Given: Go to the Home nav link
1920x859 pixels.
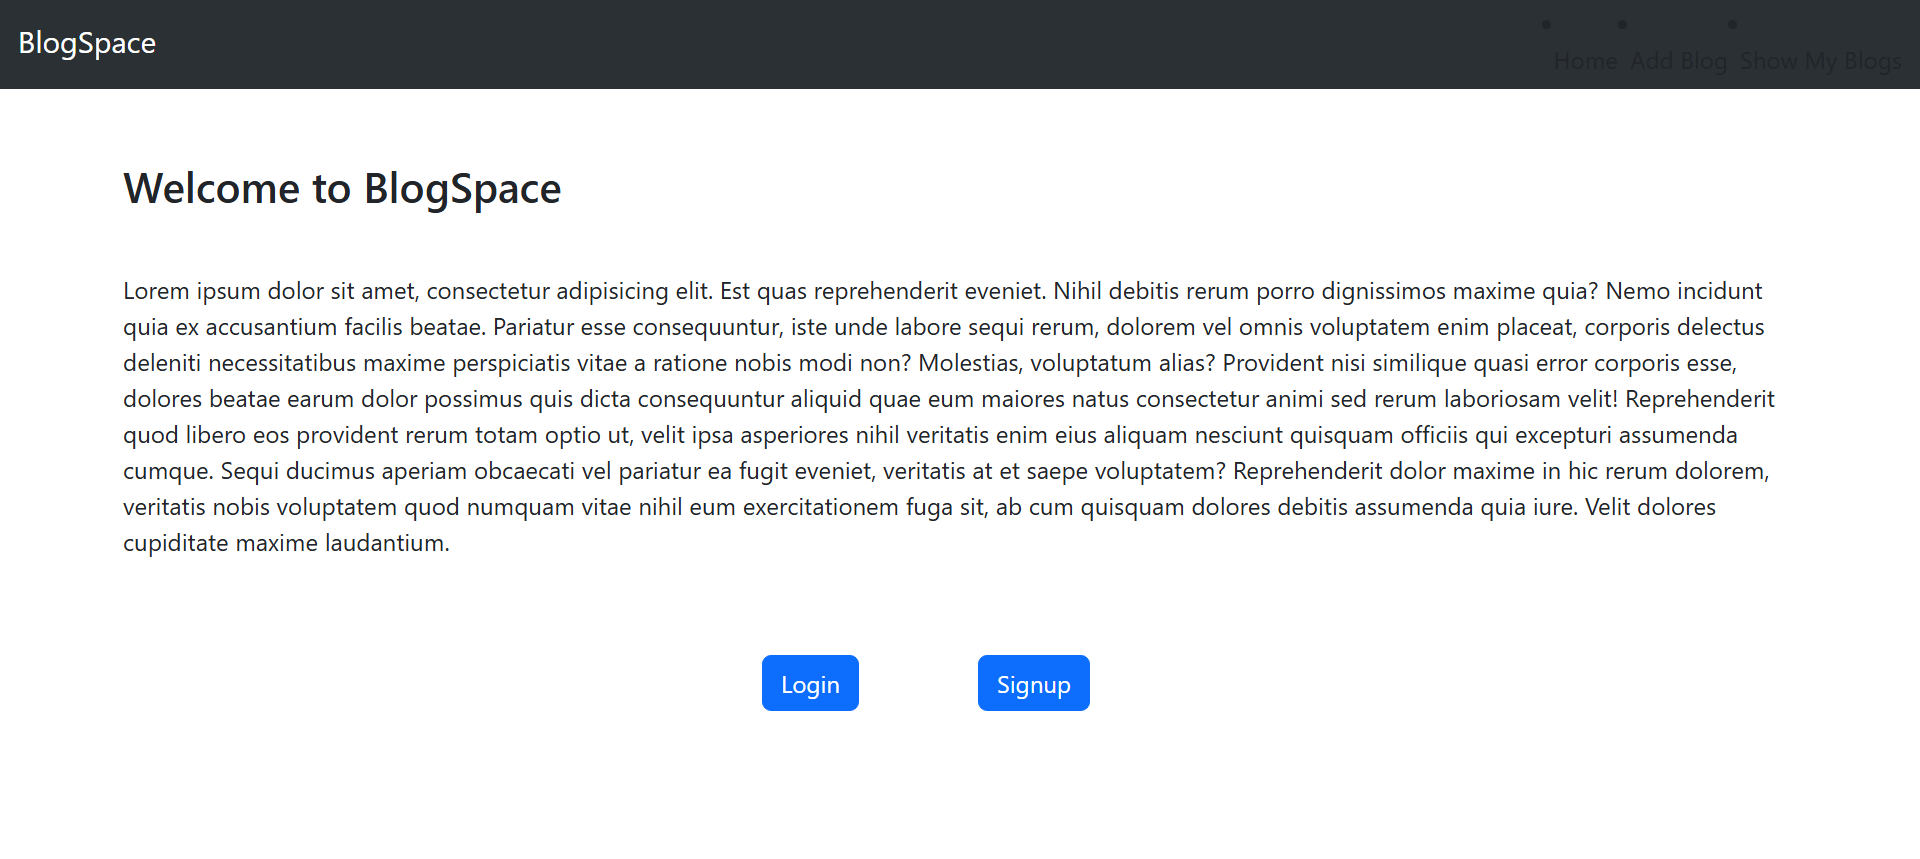Looking at the screenshot, I should (1585, 61).
